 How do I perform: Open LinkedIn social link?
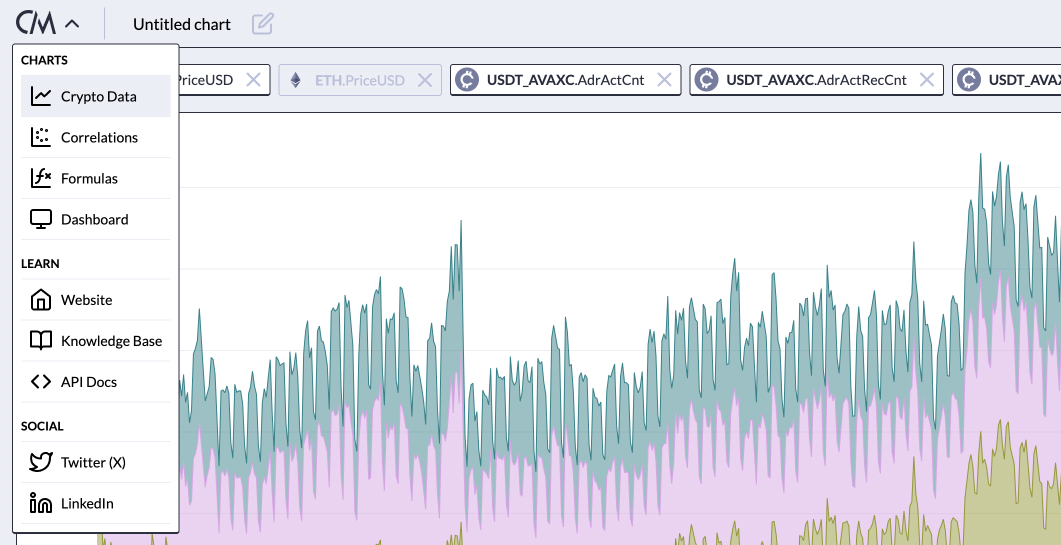click(95, 503)
